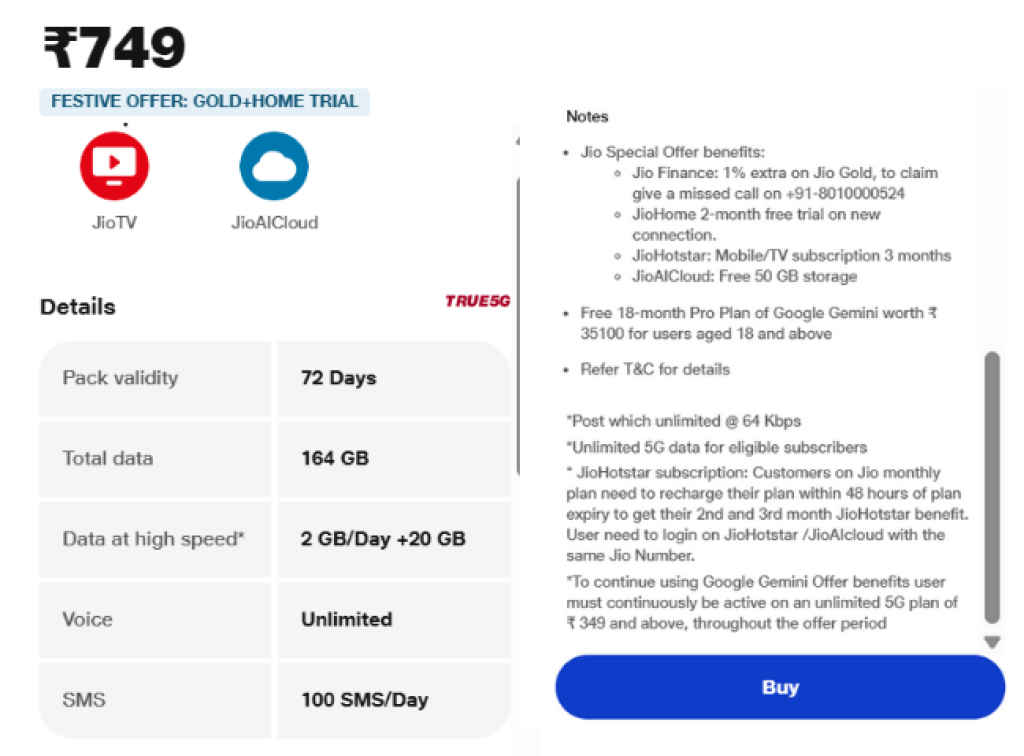The width and height of the screenshot is (1024, 756).
Task: Select the FESTIVE OFFER: GOLD+HOME TRIAL badge
Action: click(x=204, y=101)
